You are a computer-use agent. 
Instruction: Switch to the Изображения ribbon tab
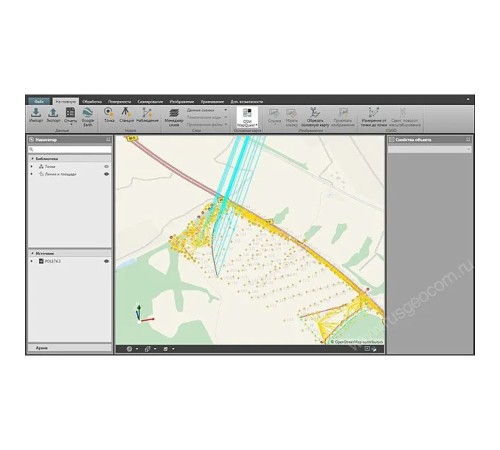[182, 102]
